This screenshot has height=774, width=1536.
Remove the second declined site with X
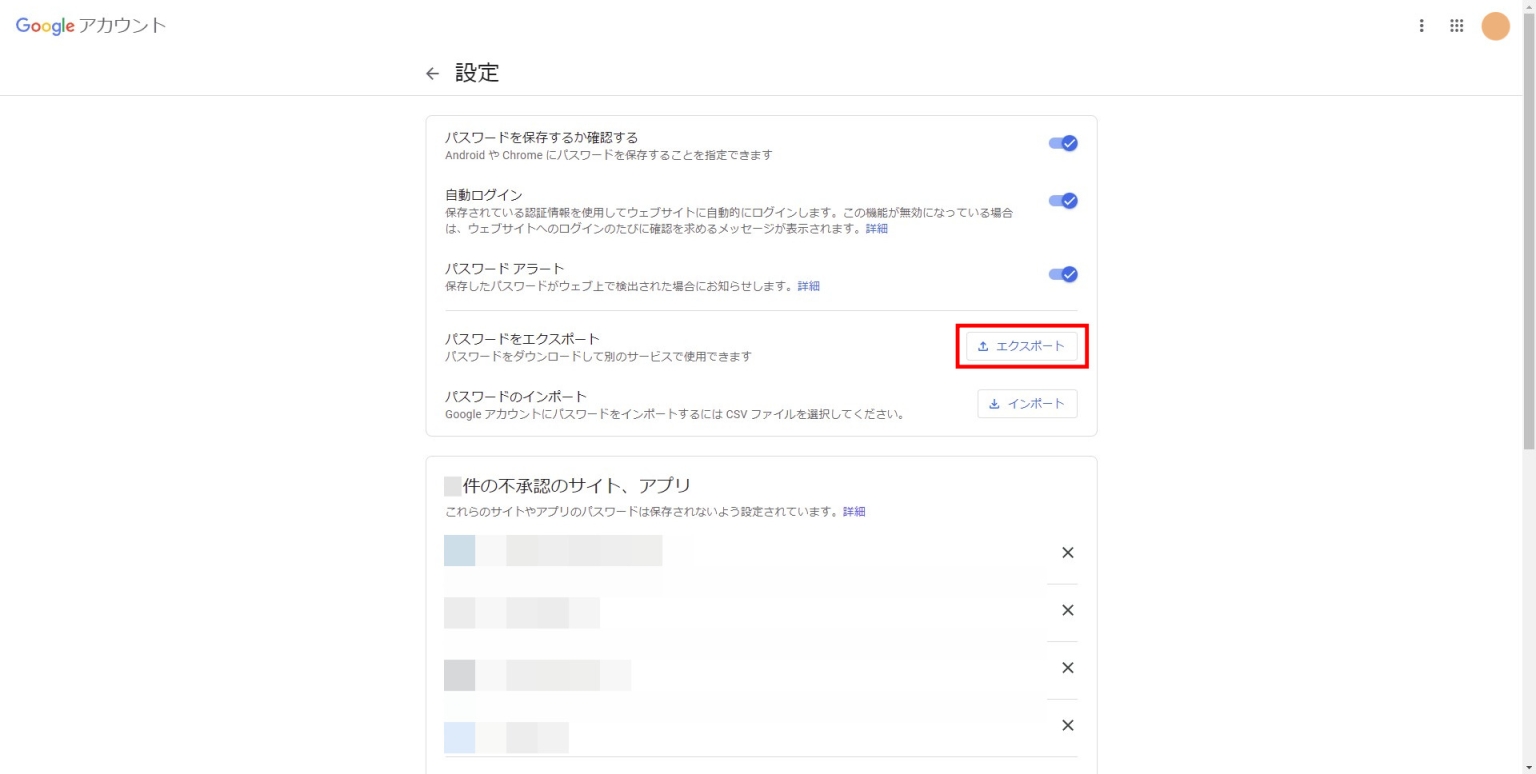pos(1067,610)
